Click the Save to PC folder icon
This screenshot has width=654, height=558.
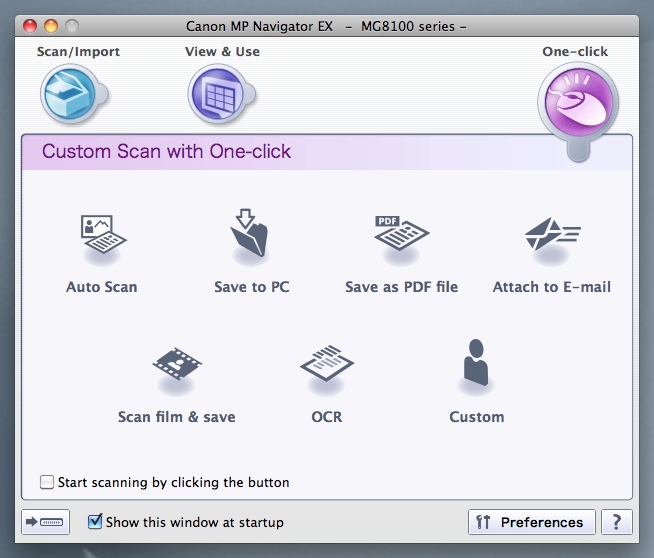click(251, 238)
